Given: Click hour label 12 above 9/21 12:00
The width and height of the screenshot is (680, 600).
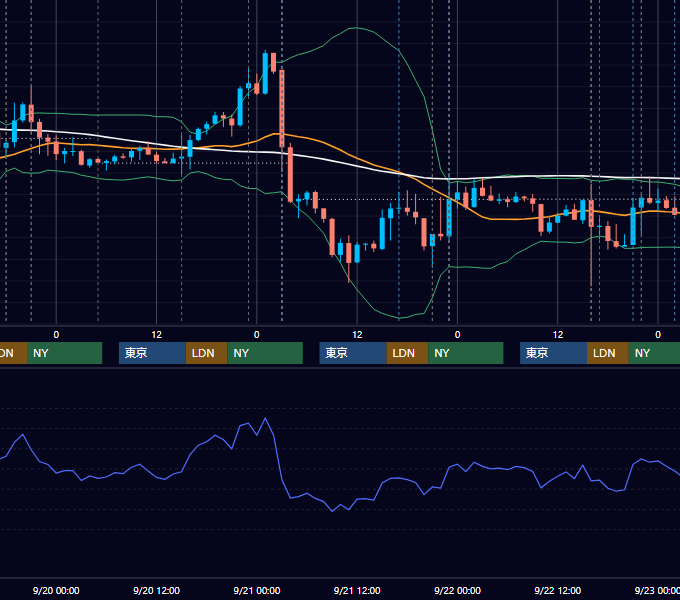Looking at the screenshot, I should point(357,335).
